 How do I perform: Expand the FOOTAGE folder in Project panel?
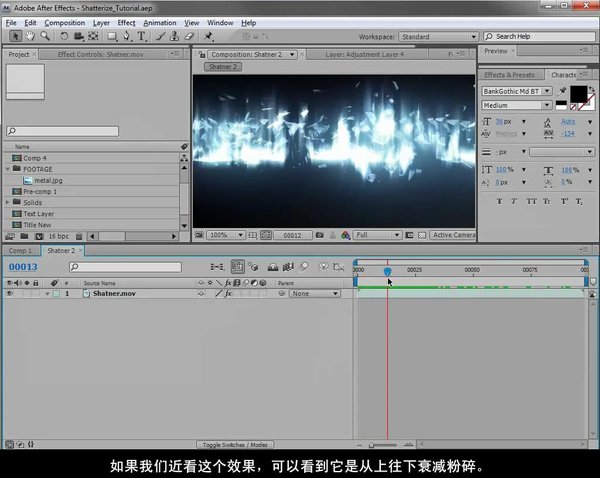coord(8,169)
